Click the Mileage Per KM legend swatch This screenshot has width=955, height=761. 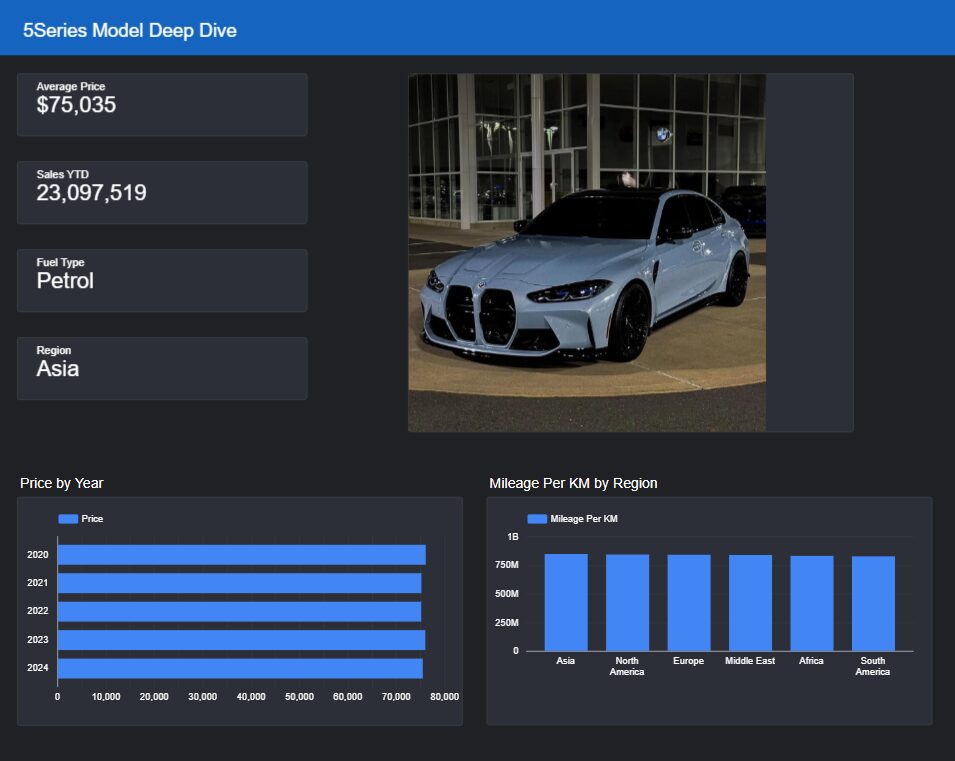(x=537, y=519)
